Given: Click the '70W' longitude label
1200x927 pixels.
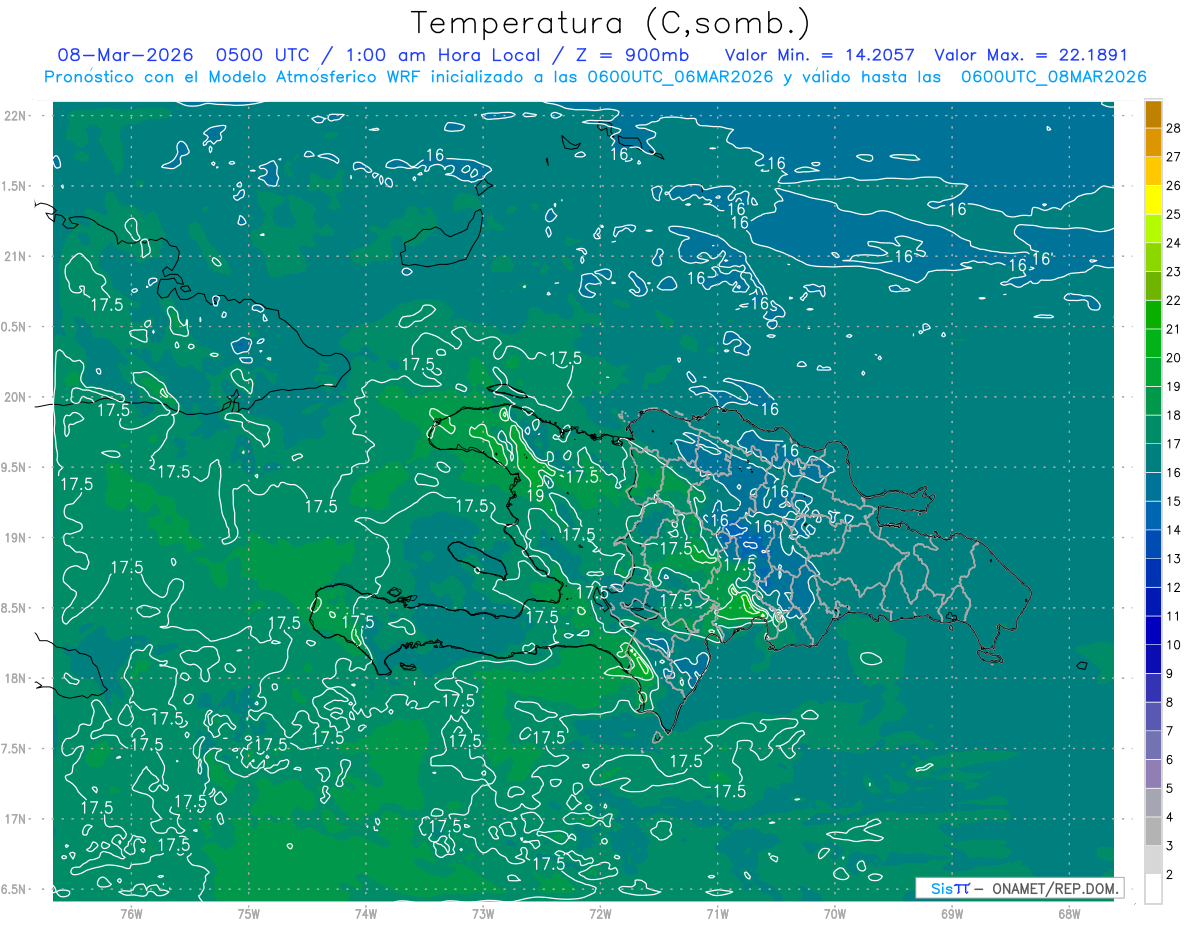Looking at the screenshot, I should (834, 913).
